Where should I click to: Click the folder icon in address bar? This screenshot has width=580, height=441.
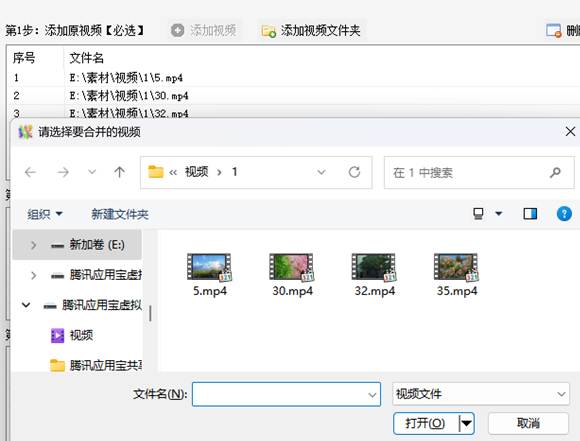tap(156, 172)
